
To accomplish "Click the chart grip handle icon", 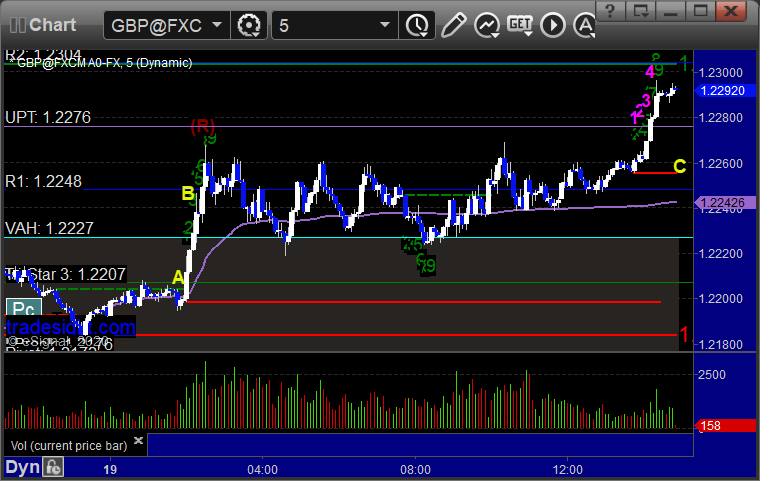I will click(x=17, y=25).
